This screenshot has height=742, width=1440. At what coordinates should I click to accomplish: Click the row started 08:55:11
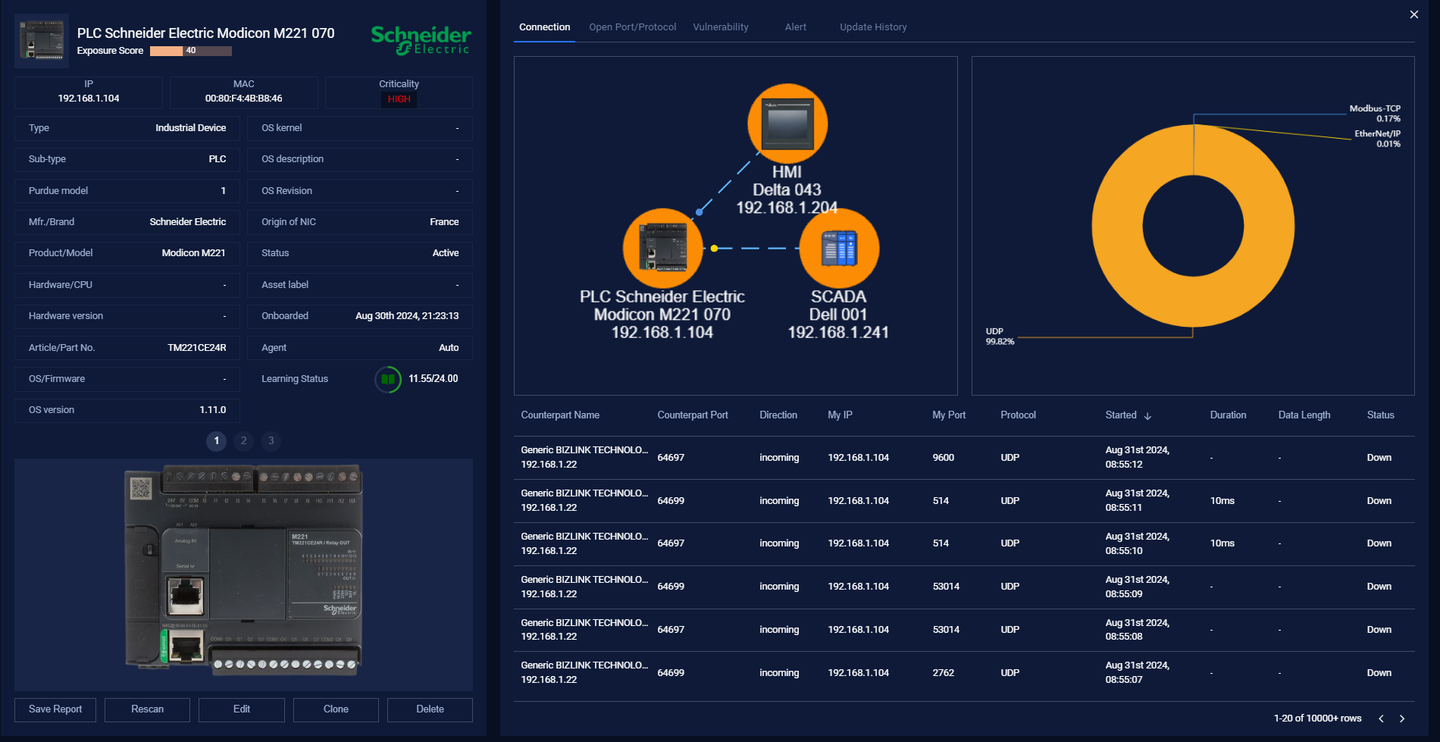click(x=964, y=501)
